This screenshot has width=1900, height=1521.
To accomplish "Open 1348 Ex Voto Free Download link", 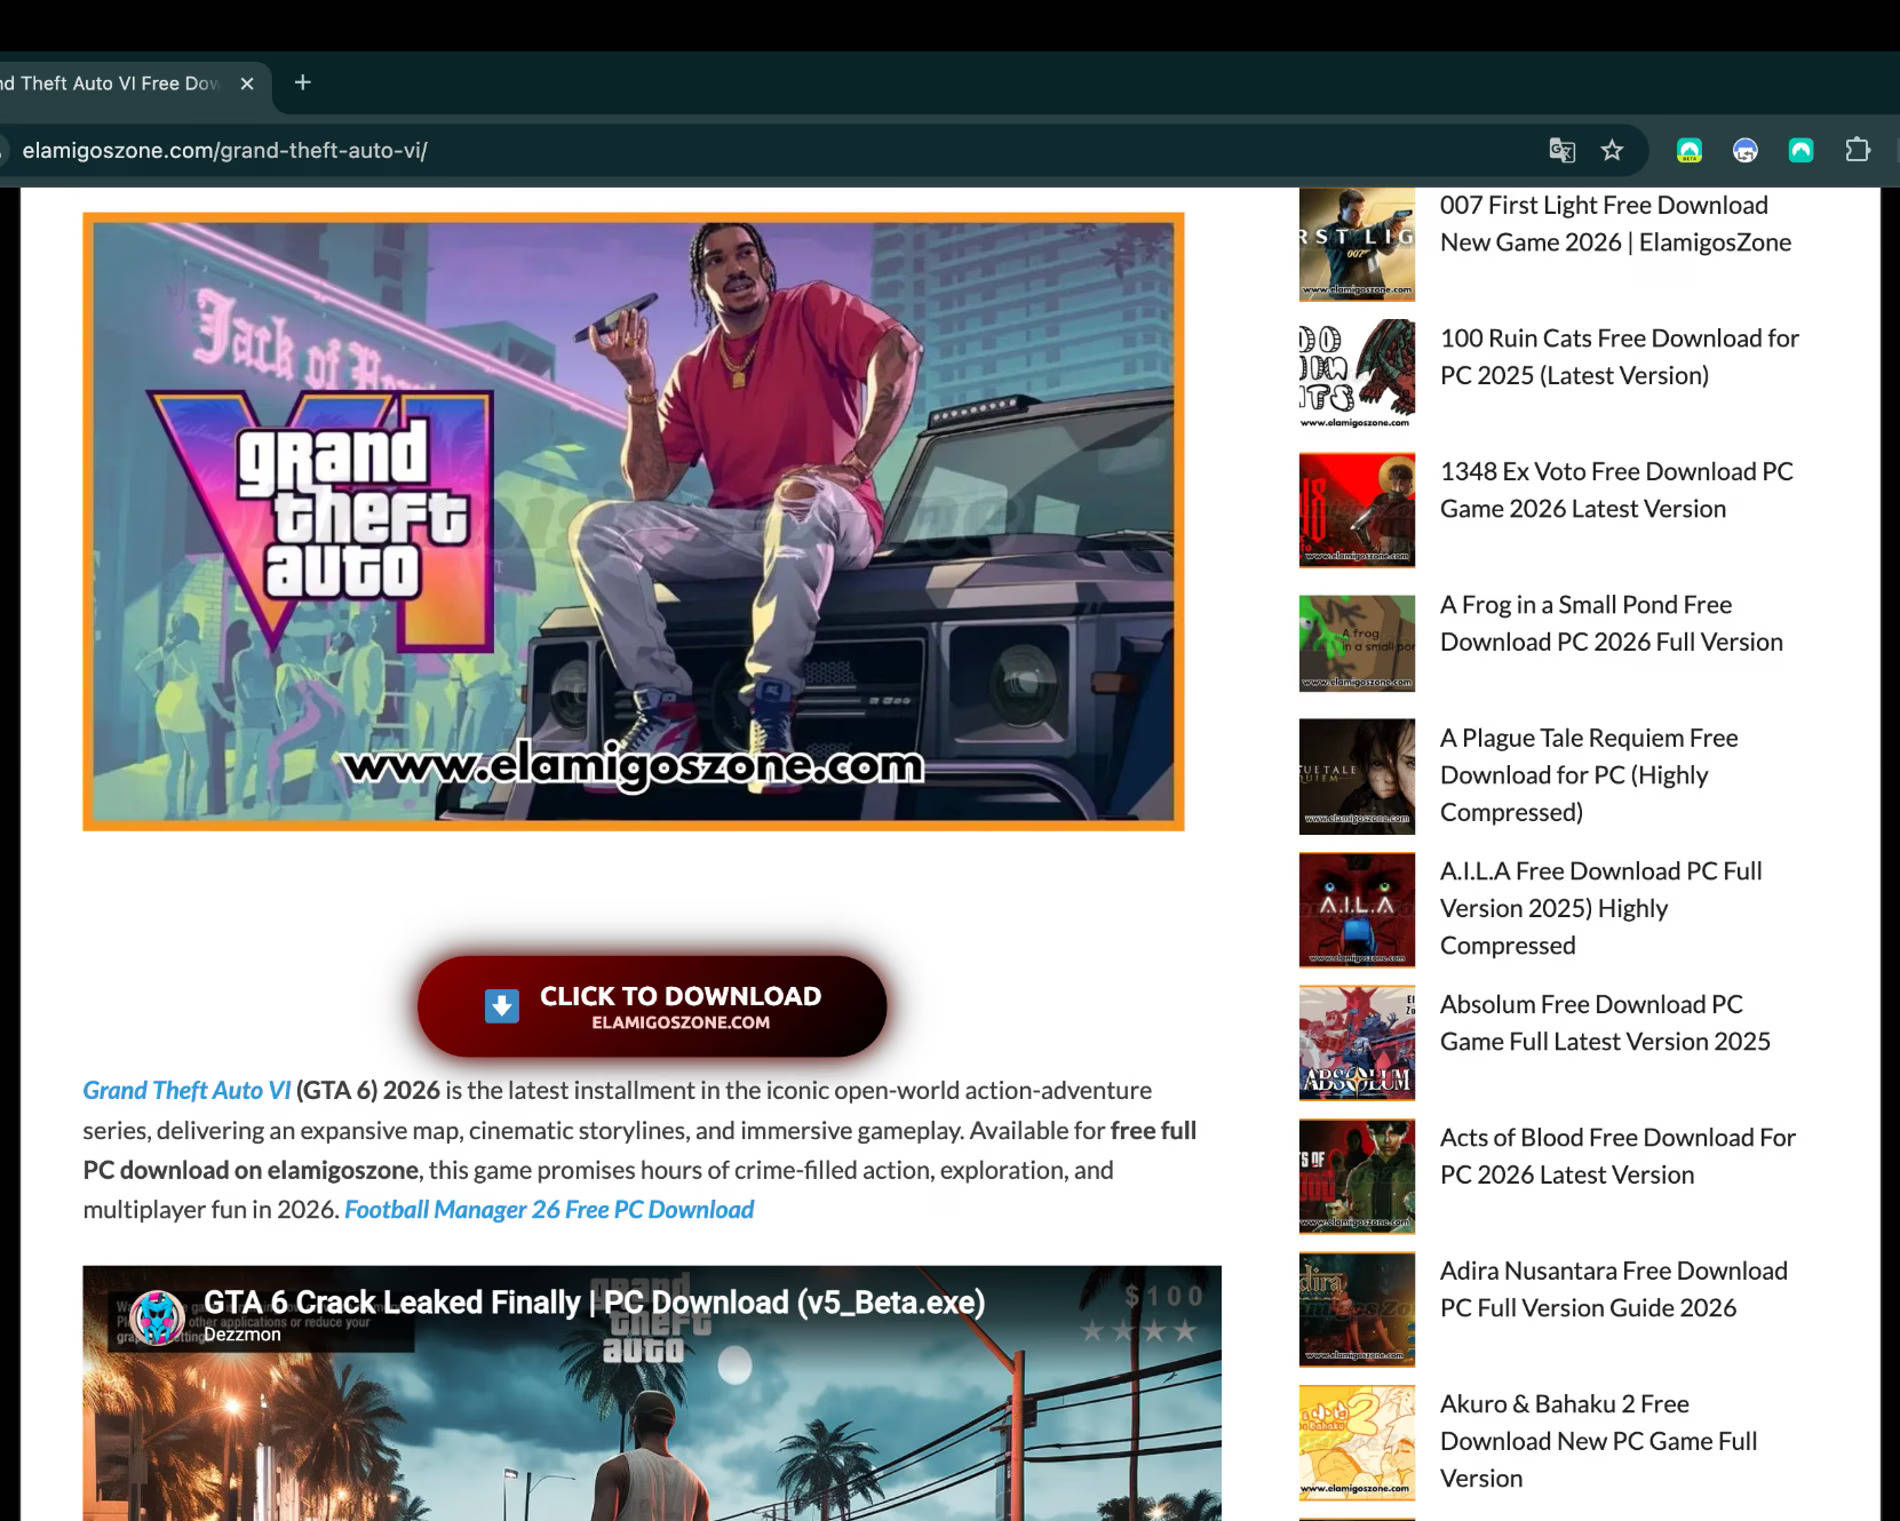I will (x=1616, y=489).
